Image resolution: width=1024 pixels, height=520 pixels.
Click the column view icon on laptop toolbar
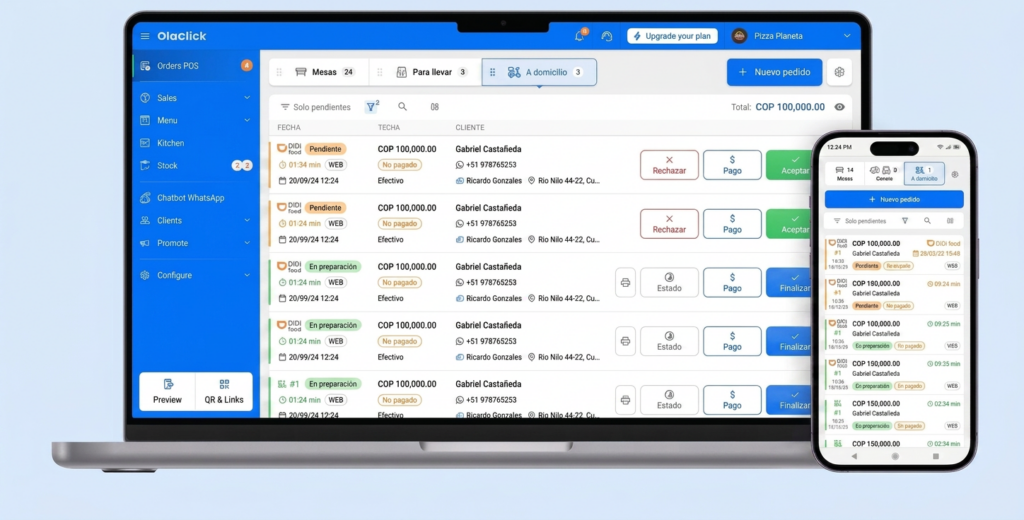coord(434,107)
